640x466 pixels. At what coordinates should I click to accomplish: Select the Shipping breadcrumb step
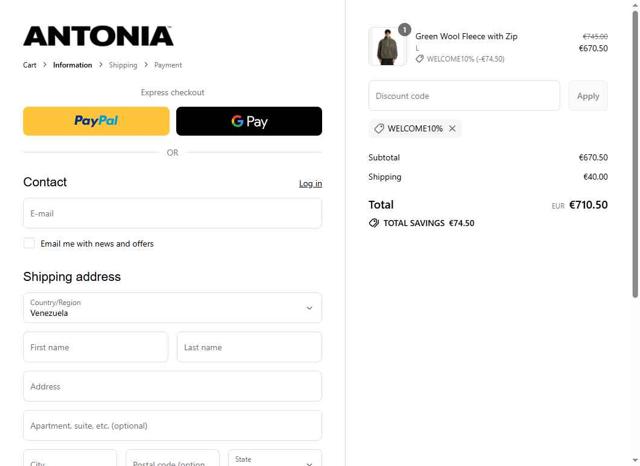(123, 65)
